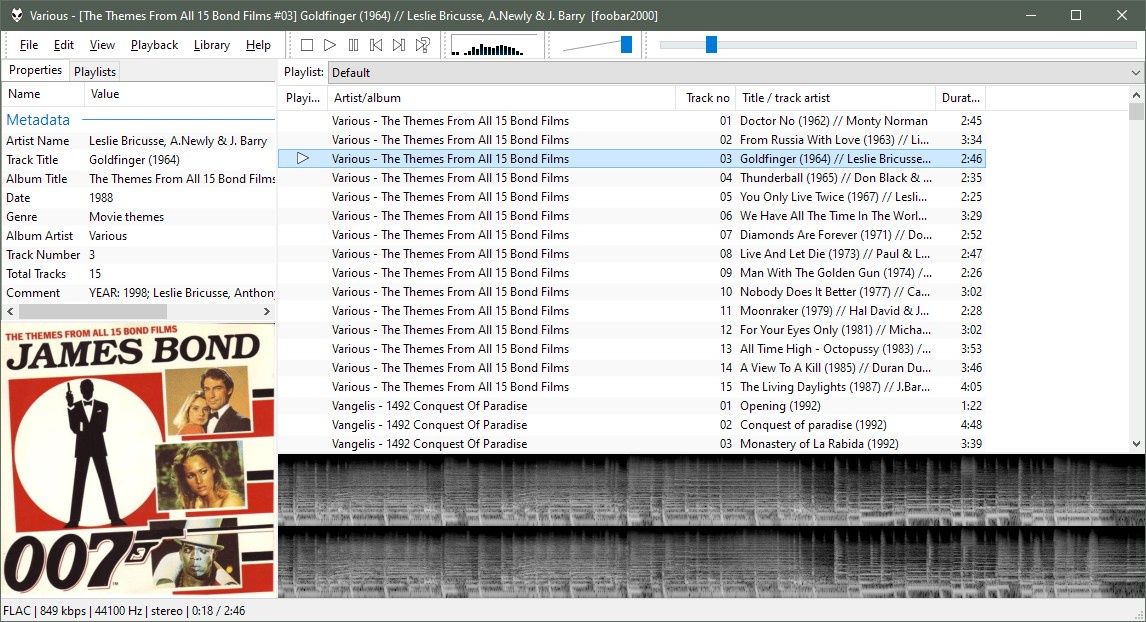Click the Artist Name property value
Image resolution: width=1146 pixels, height=622 pixels.
point(178,141)
